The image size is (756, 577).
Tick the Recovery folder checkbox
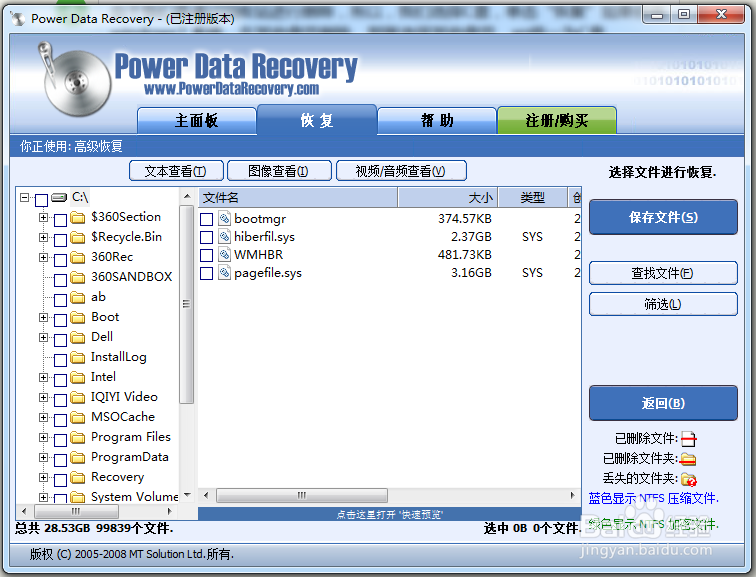pos(60,480)
